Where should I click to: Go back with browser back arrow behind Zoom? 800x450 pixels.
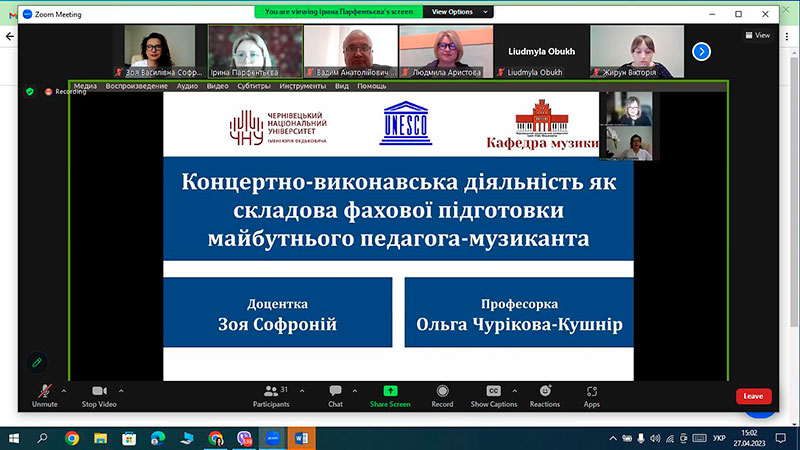[x=10, y=36]
